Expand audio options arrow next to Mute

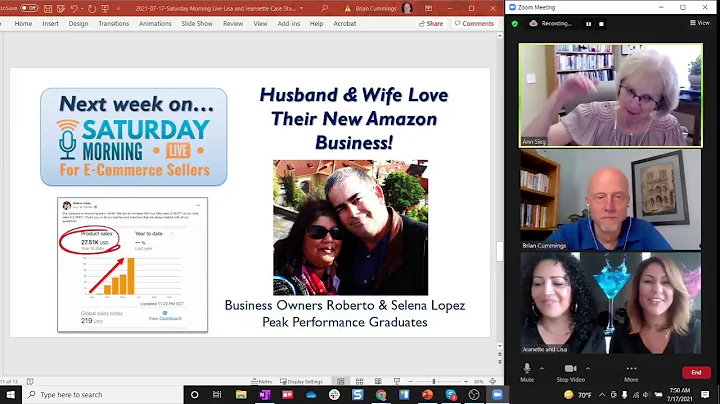click(542, 368)
